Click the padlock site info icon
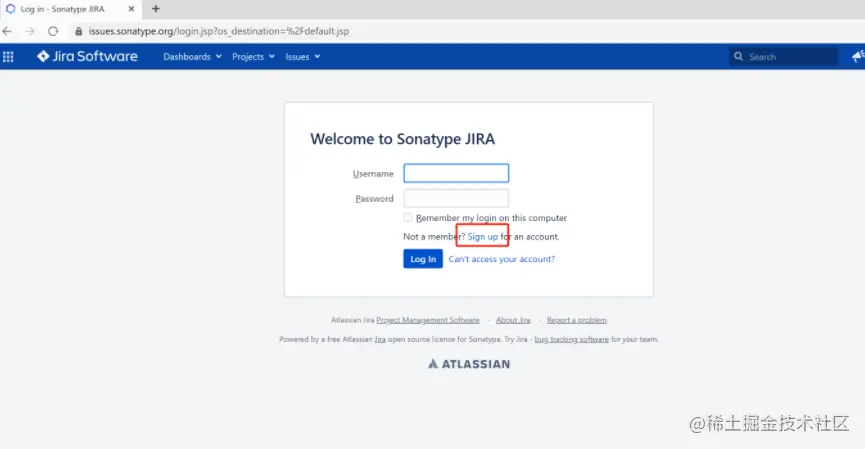Screen dimensions: 865x449 click(78, 31)
